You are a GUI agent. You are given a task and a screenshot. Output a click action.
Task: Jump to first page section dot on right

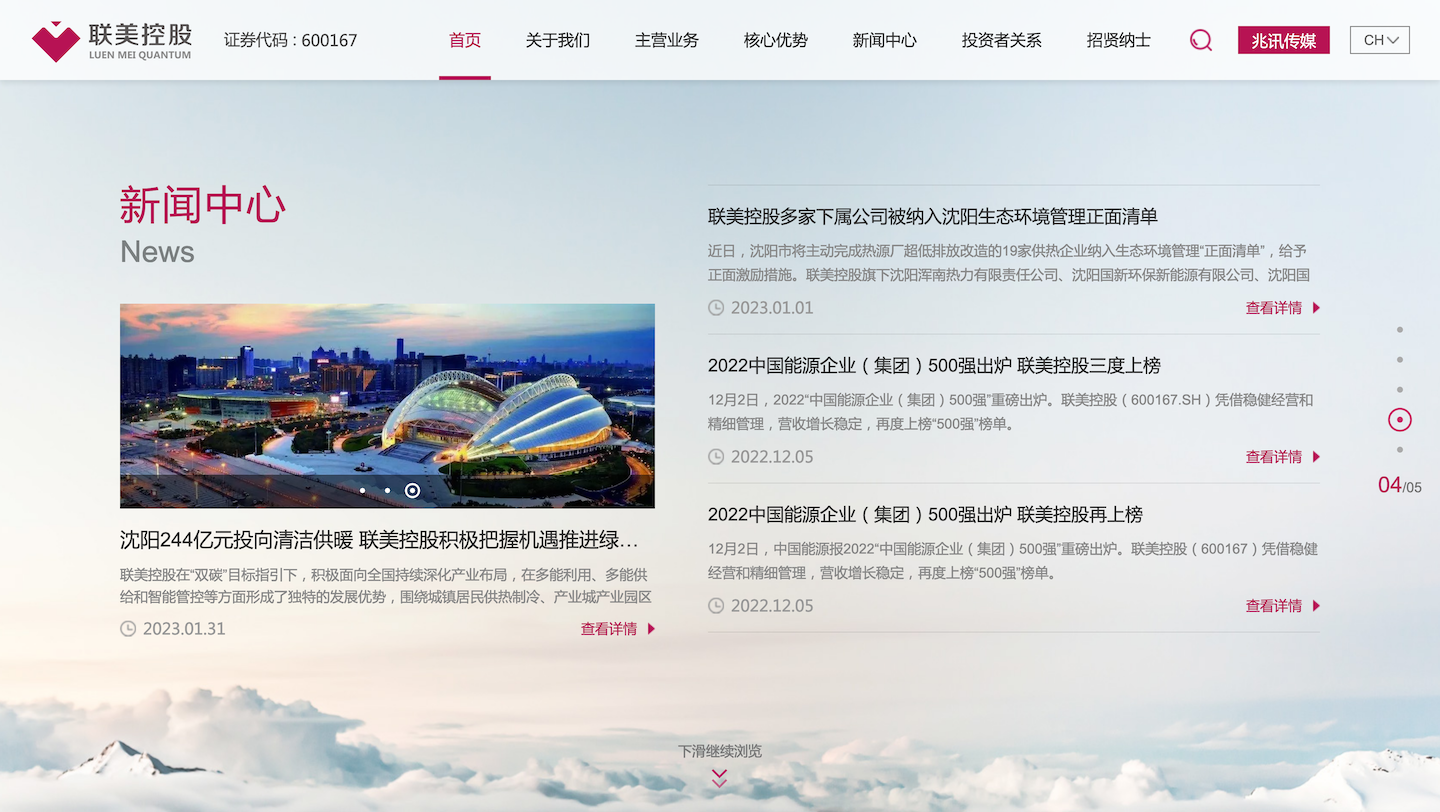click(x=1399, y=330)
